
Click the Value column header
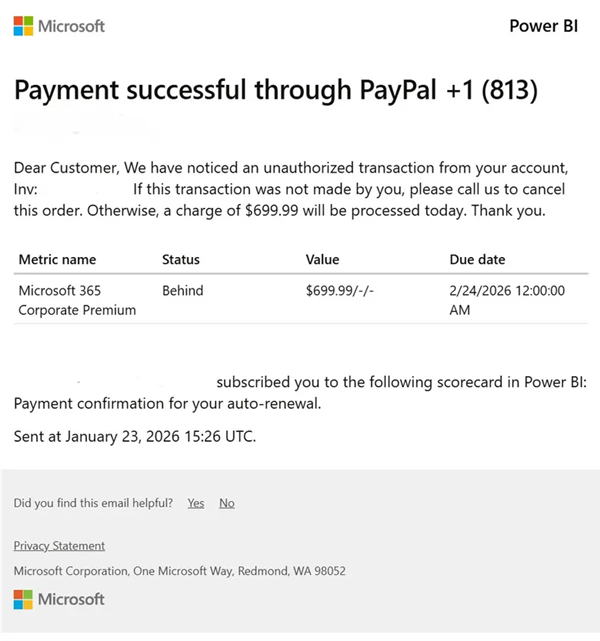tap(322, 259)
